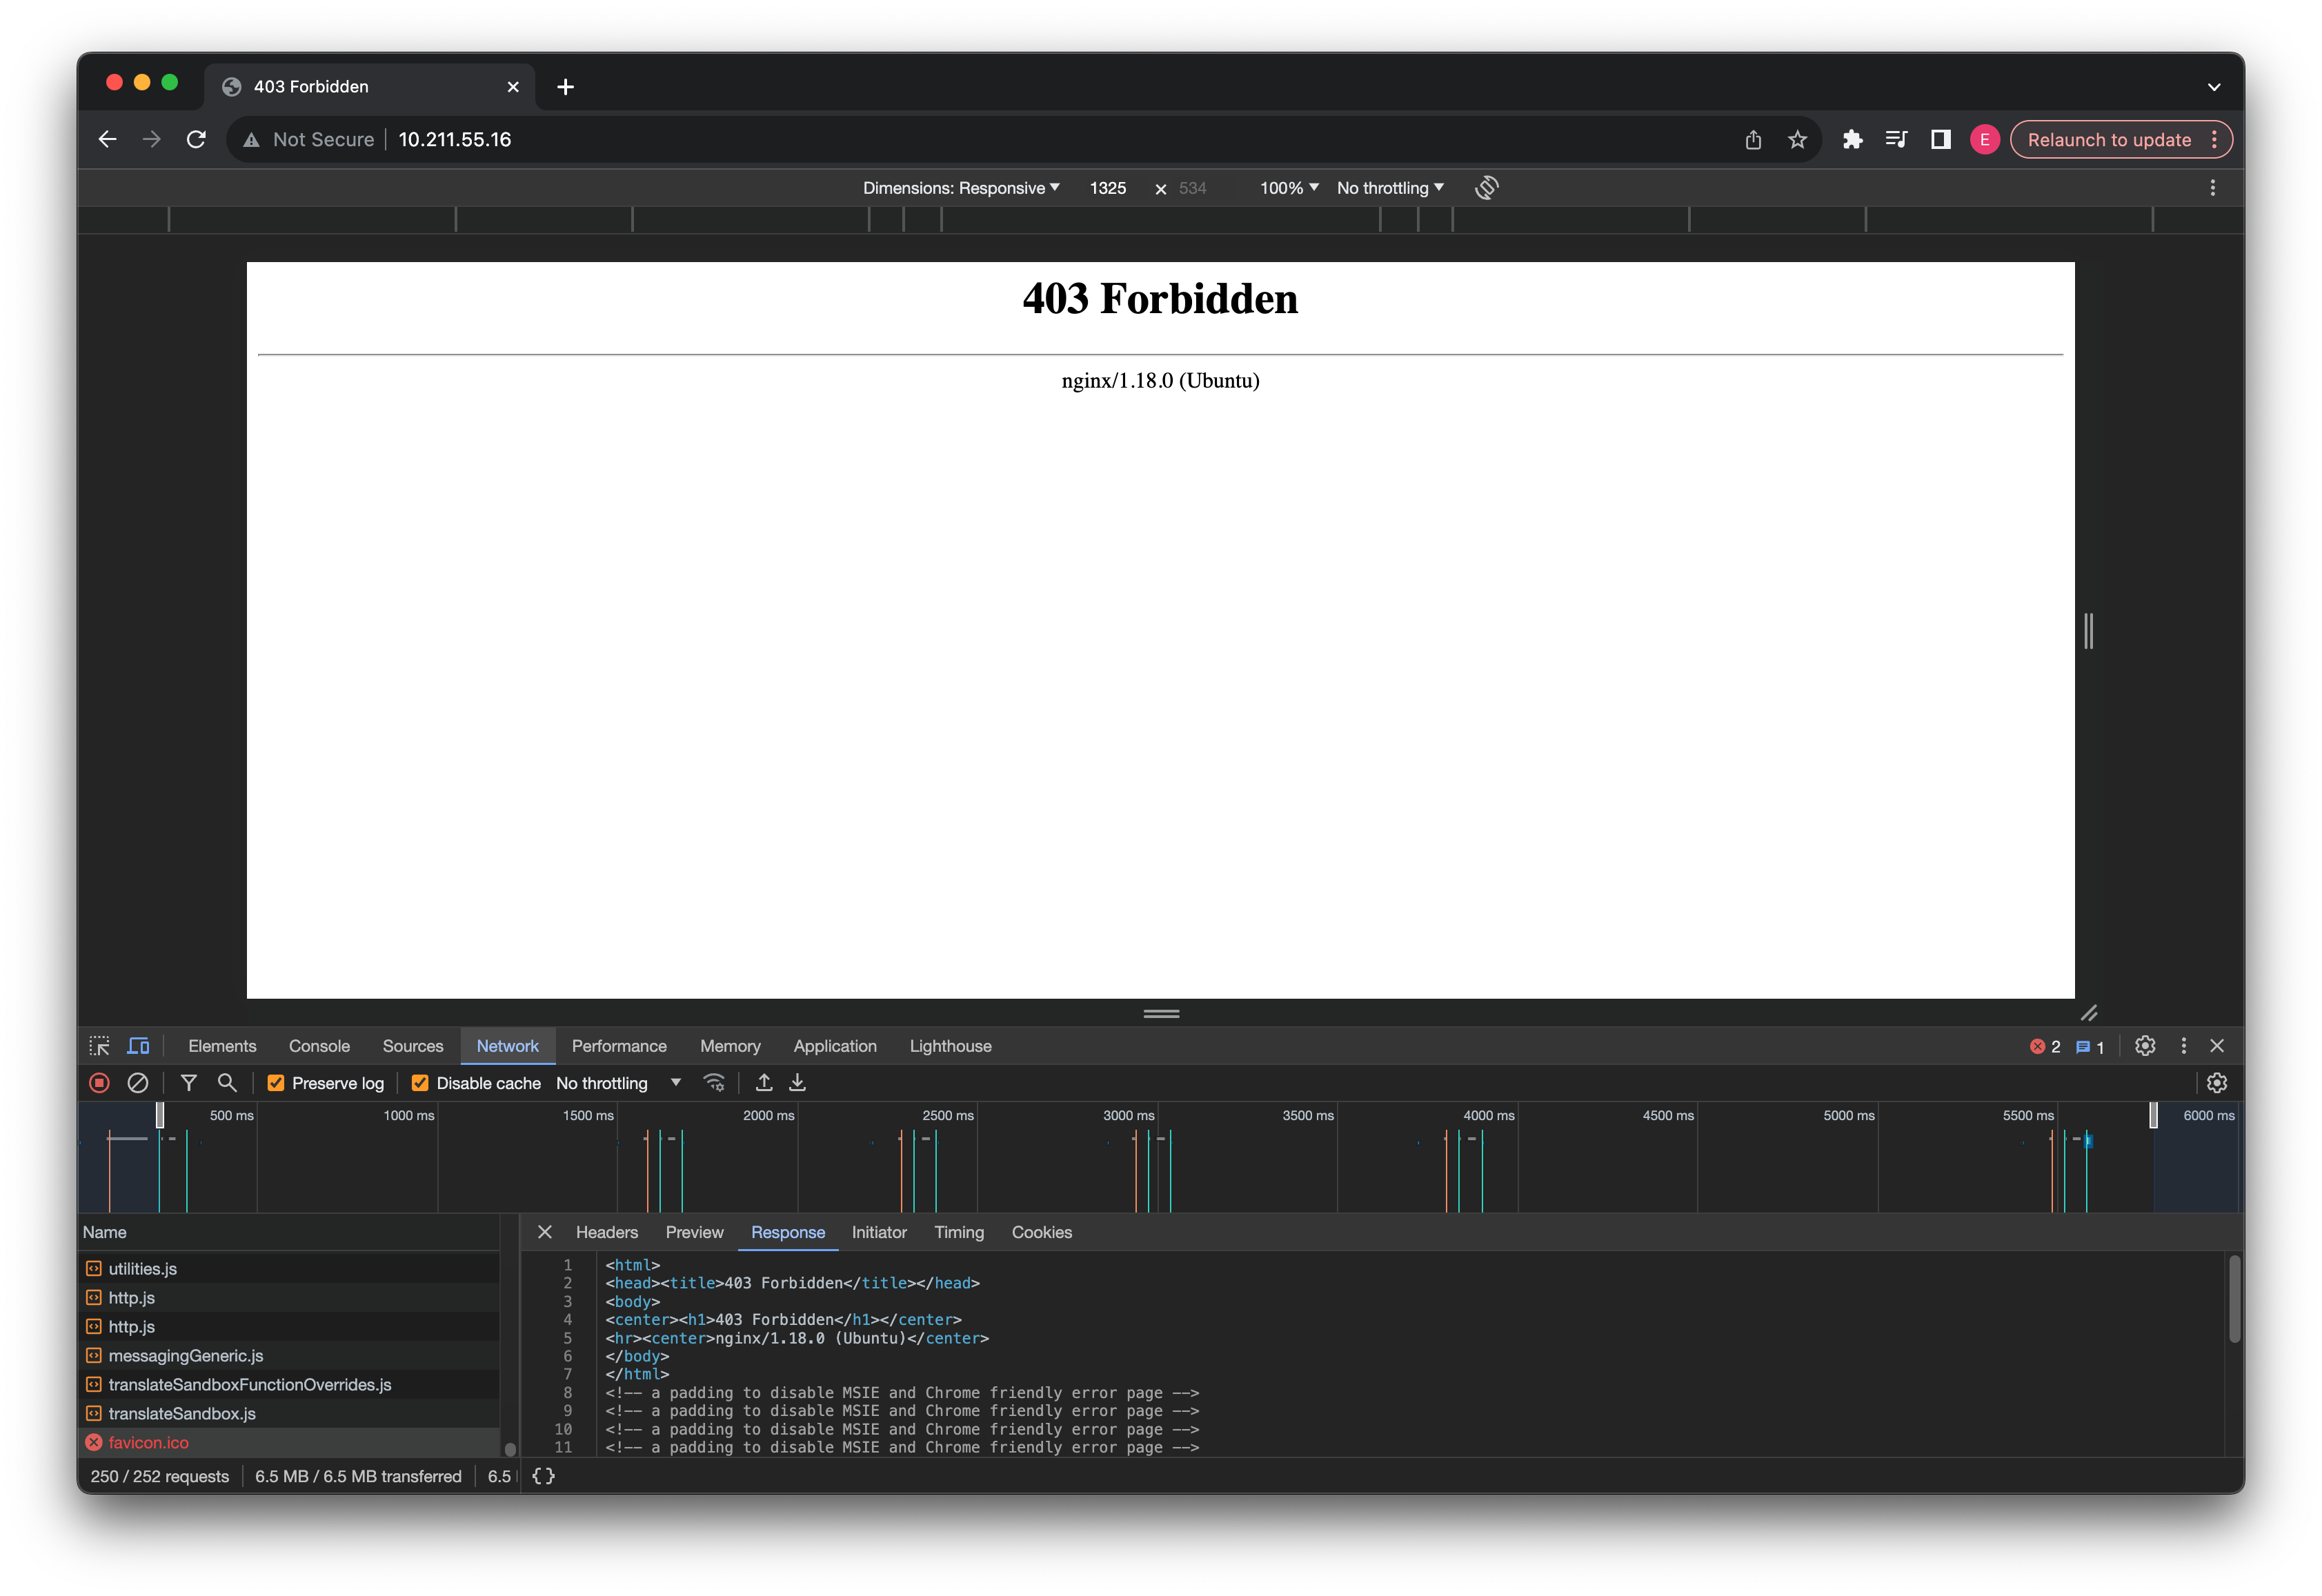Viewport: 2322px width, 1596px height.
Task: Click the rotate device icon
Action: coord(1486,188)
